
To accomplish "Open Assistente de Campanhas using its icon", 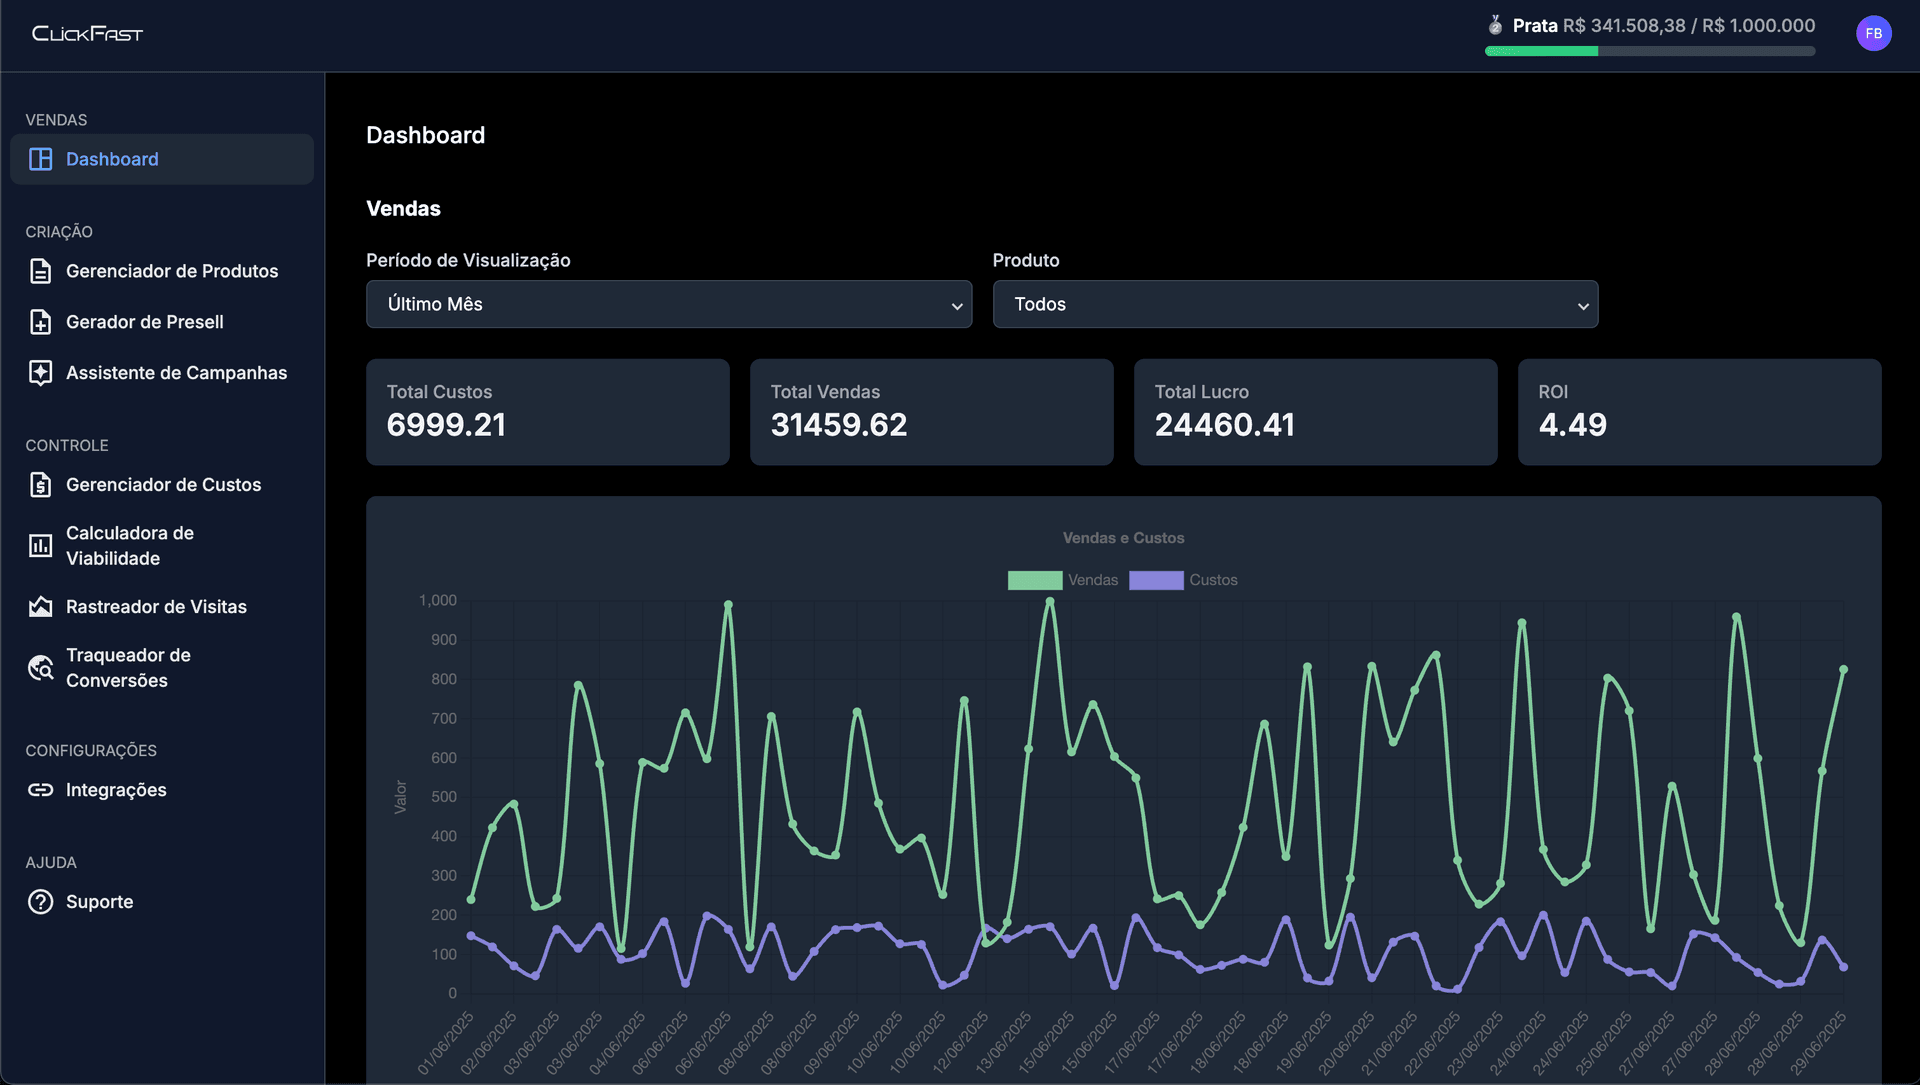I will click(x=40, y=372).
